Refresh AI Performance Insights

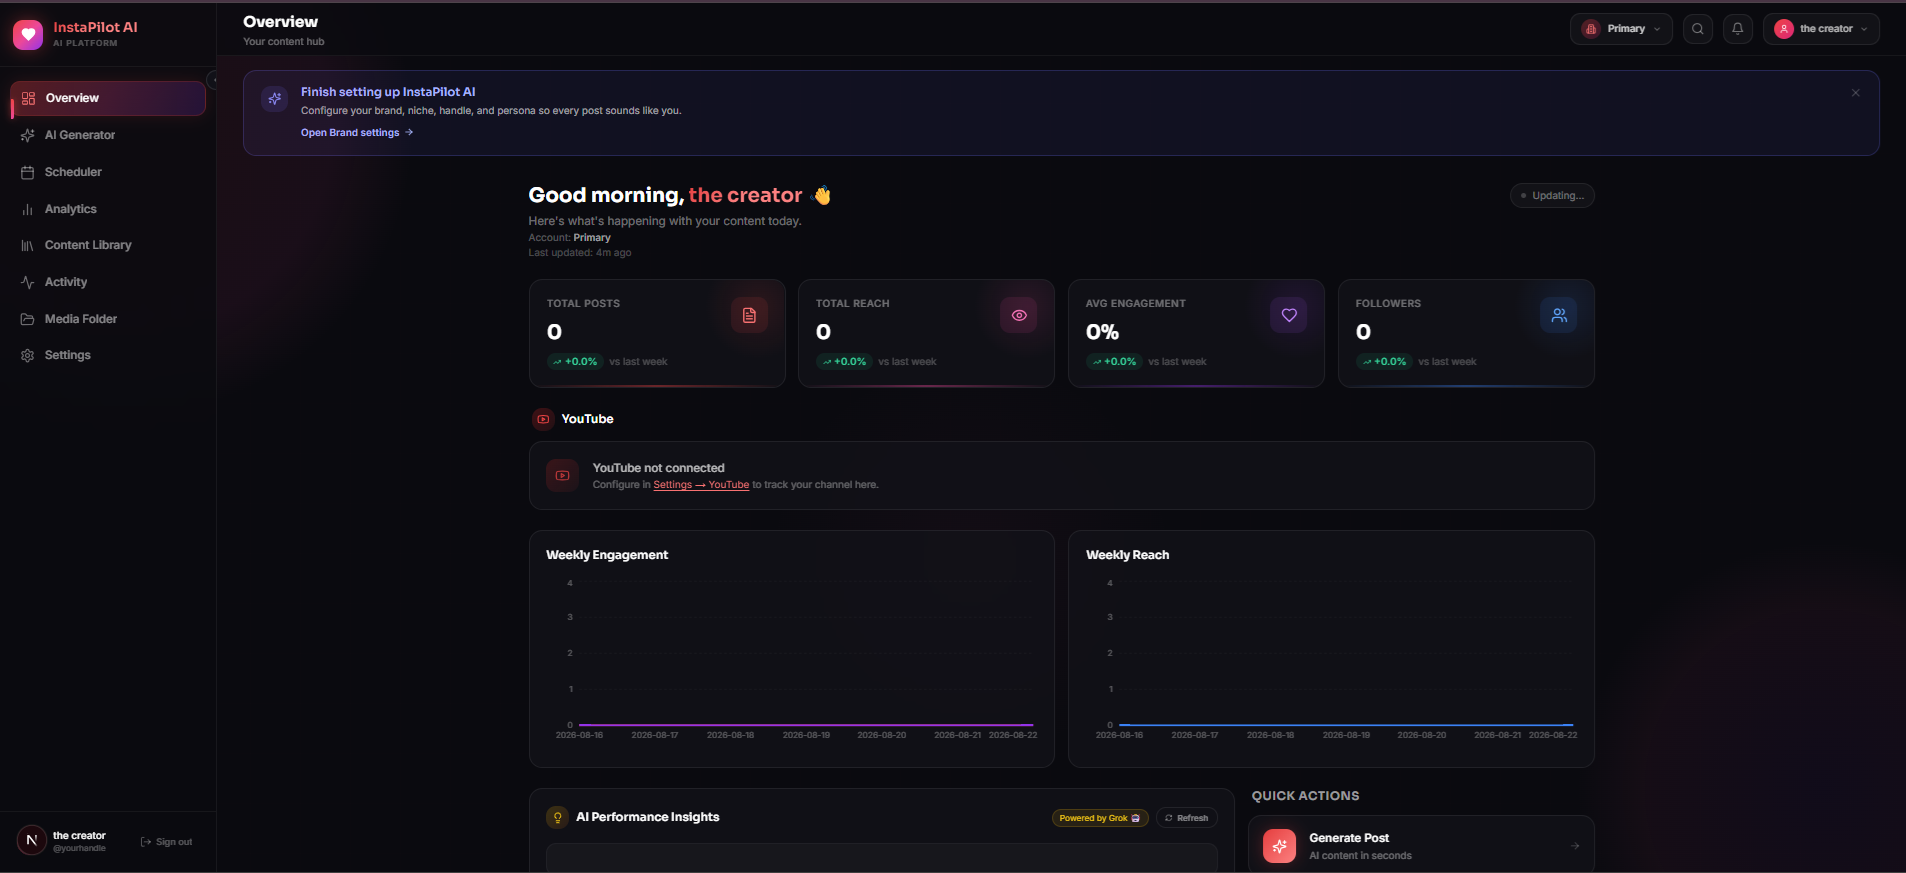pos(1187,818)
